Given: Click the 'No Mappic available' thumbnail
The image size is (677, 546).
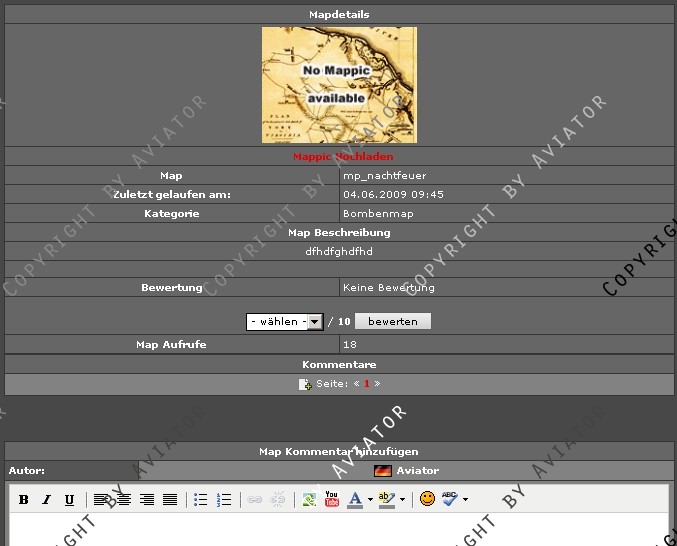Looking at the screenshot, I should 339,85.
